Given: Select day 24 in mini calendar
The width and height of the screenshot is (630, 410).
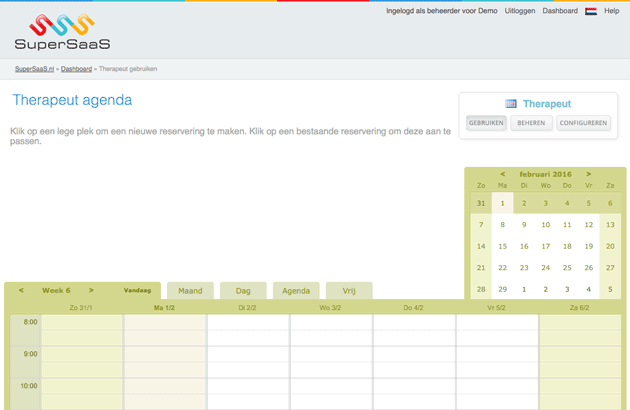Looking at the screenshot, I should 546,268.
